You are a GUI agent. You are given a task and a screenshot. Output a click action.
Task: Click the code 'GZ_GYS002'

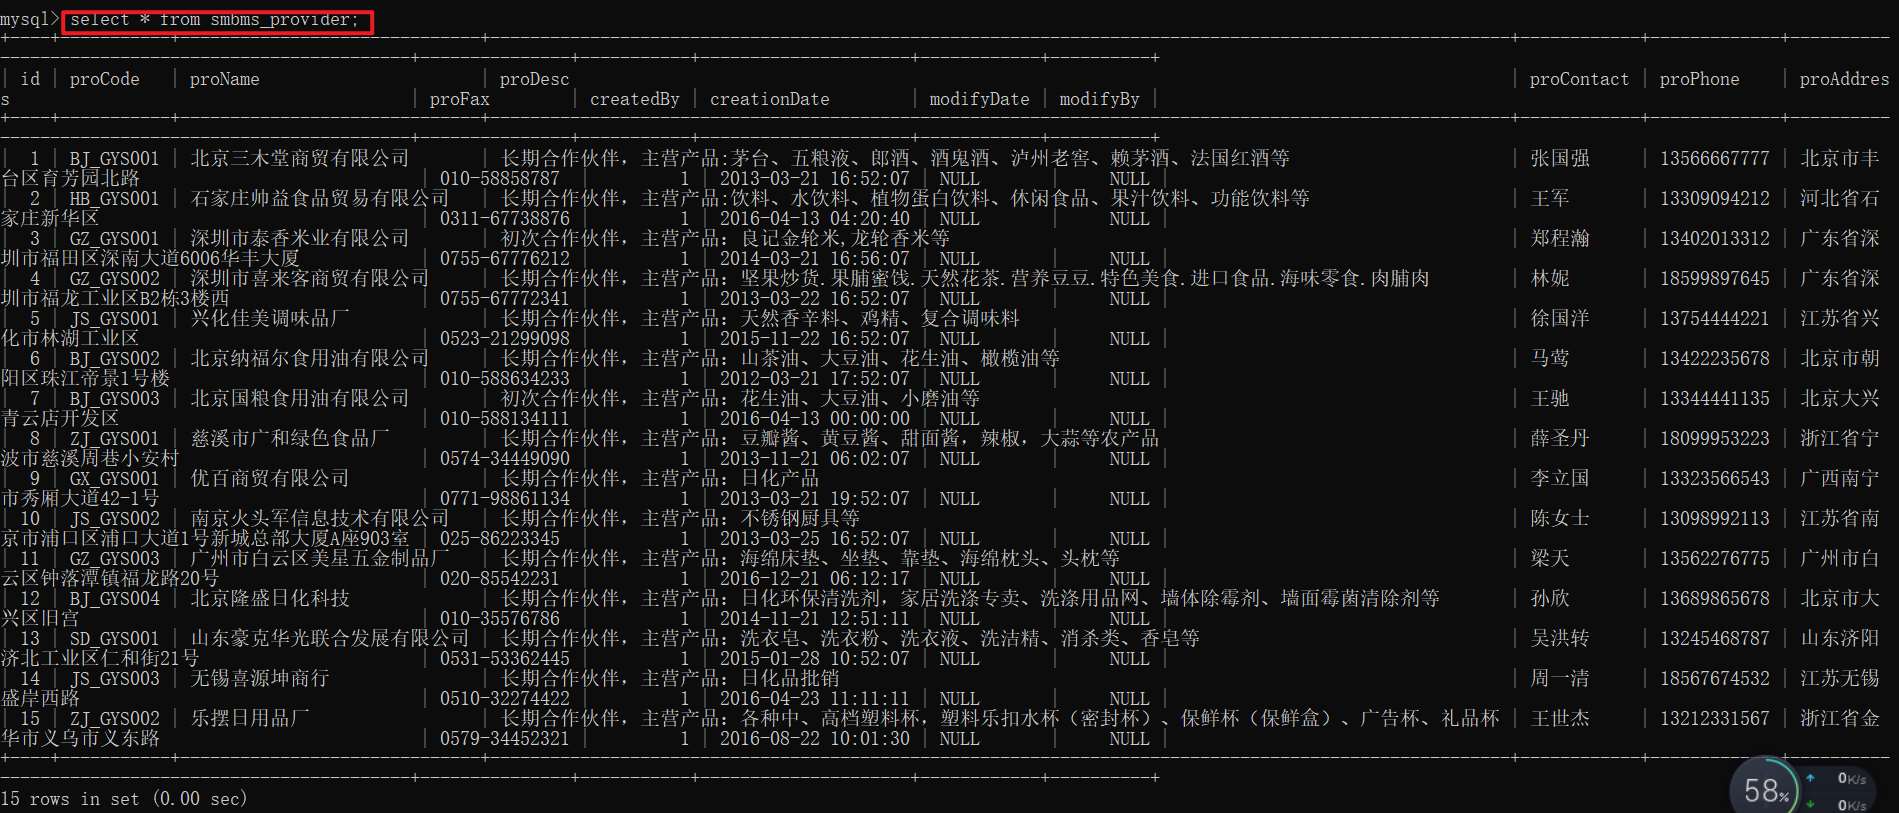click(x=114, y=278)
